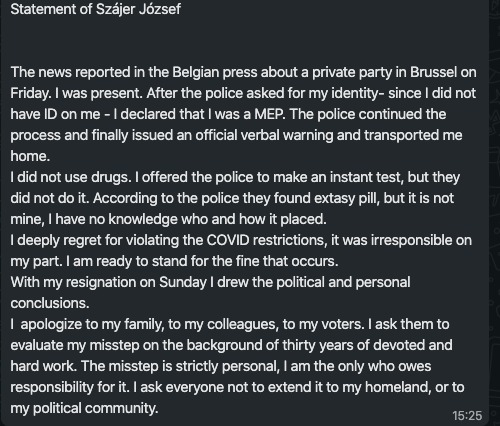The image size is (500, 426).
Task: Click the word 'conclusions.' in message
Action: 50,303
